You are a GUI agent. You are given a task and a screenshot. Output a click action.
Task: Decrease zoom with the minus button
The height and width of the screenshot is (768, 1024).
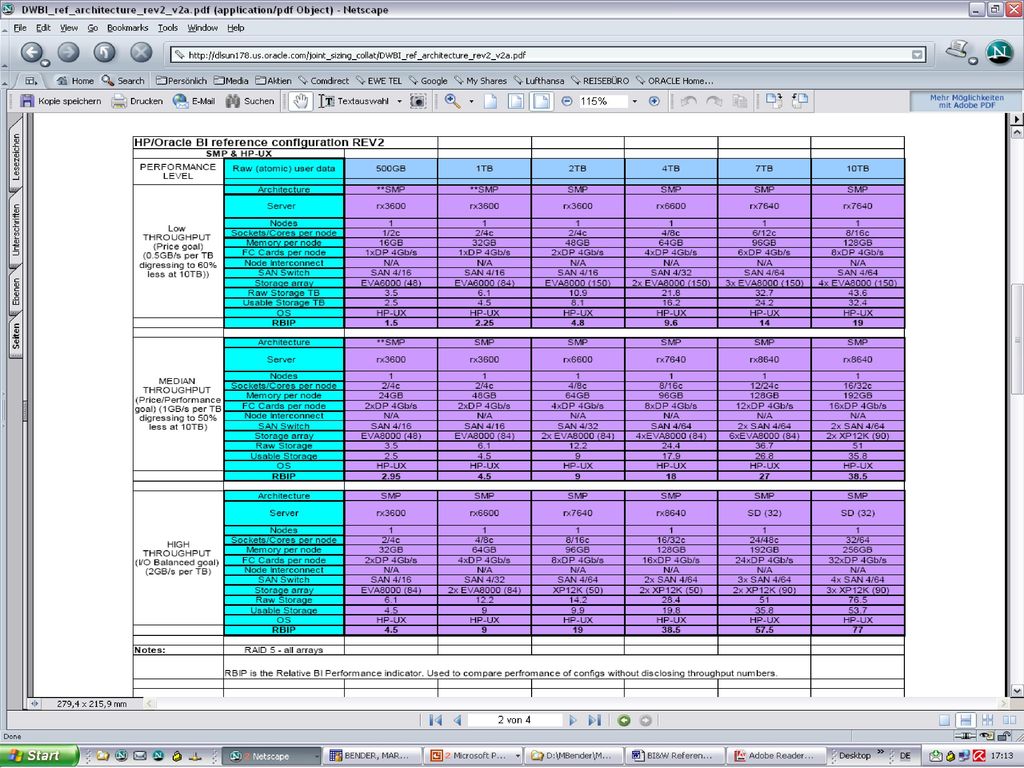coord(567,101)
